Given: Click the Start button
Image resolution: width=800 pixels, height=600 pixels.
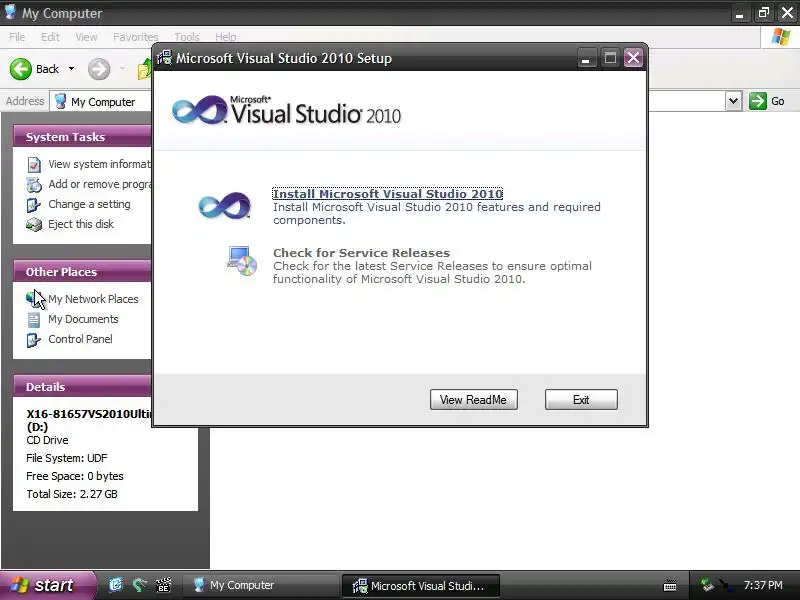Looking at the screenshot, I should pyautogui.click(x=47, y=585).
